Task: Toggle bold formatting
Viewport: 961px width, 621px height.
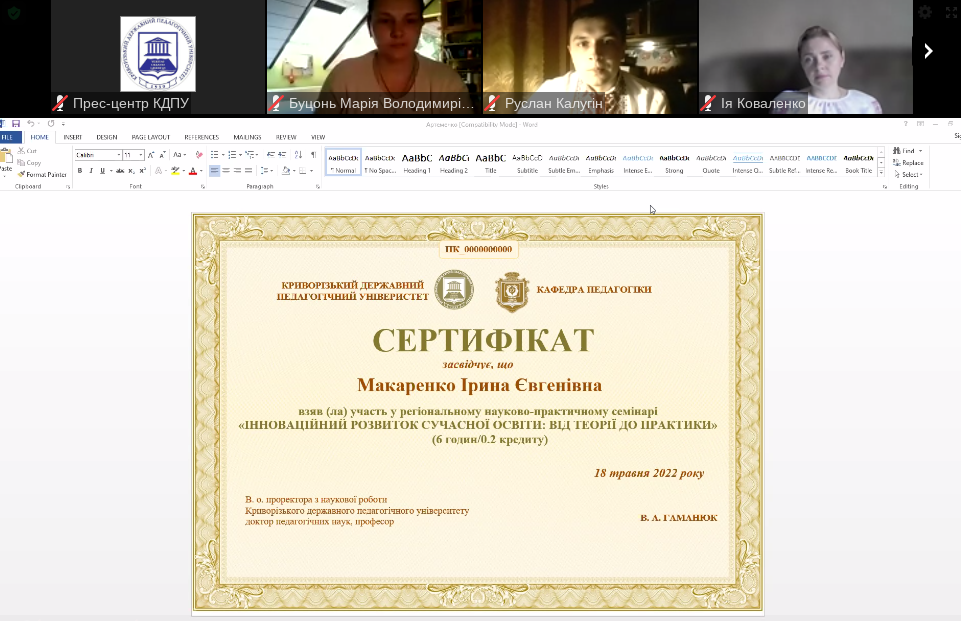Action: point(80,171)
